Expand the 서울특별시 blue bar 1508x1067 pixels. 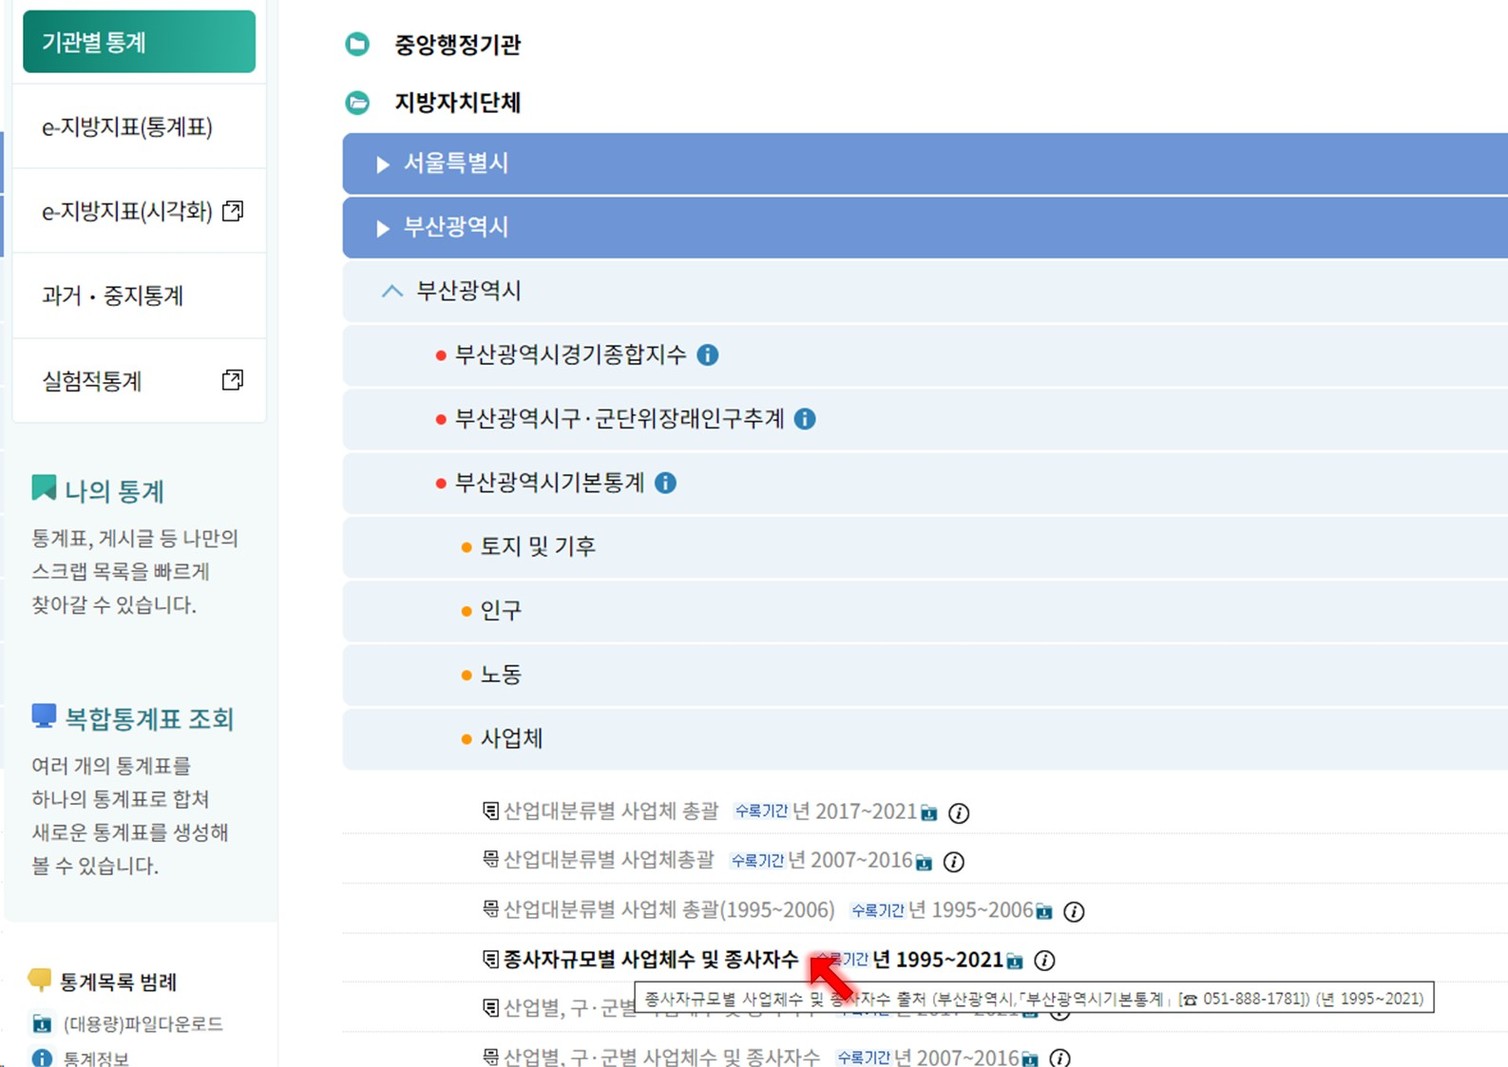[x=925, y=163]
